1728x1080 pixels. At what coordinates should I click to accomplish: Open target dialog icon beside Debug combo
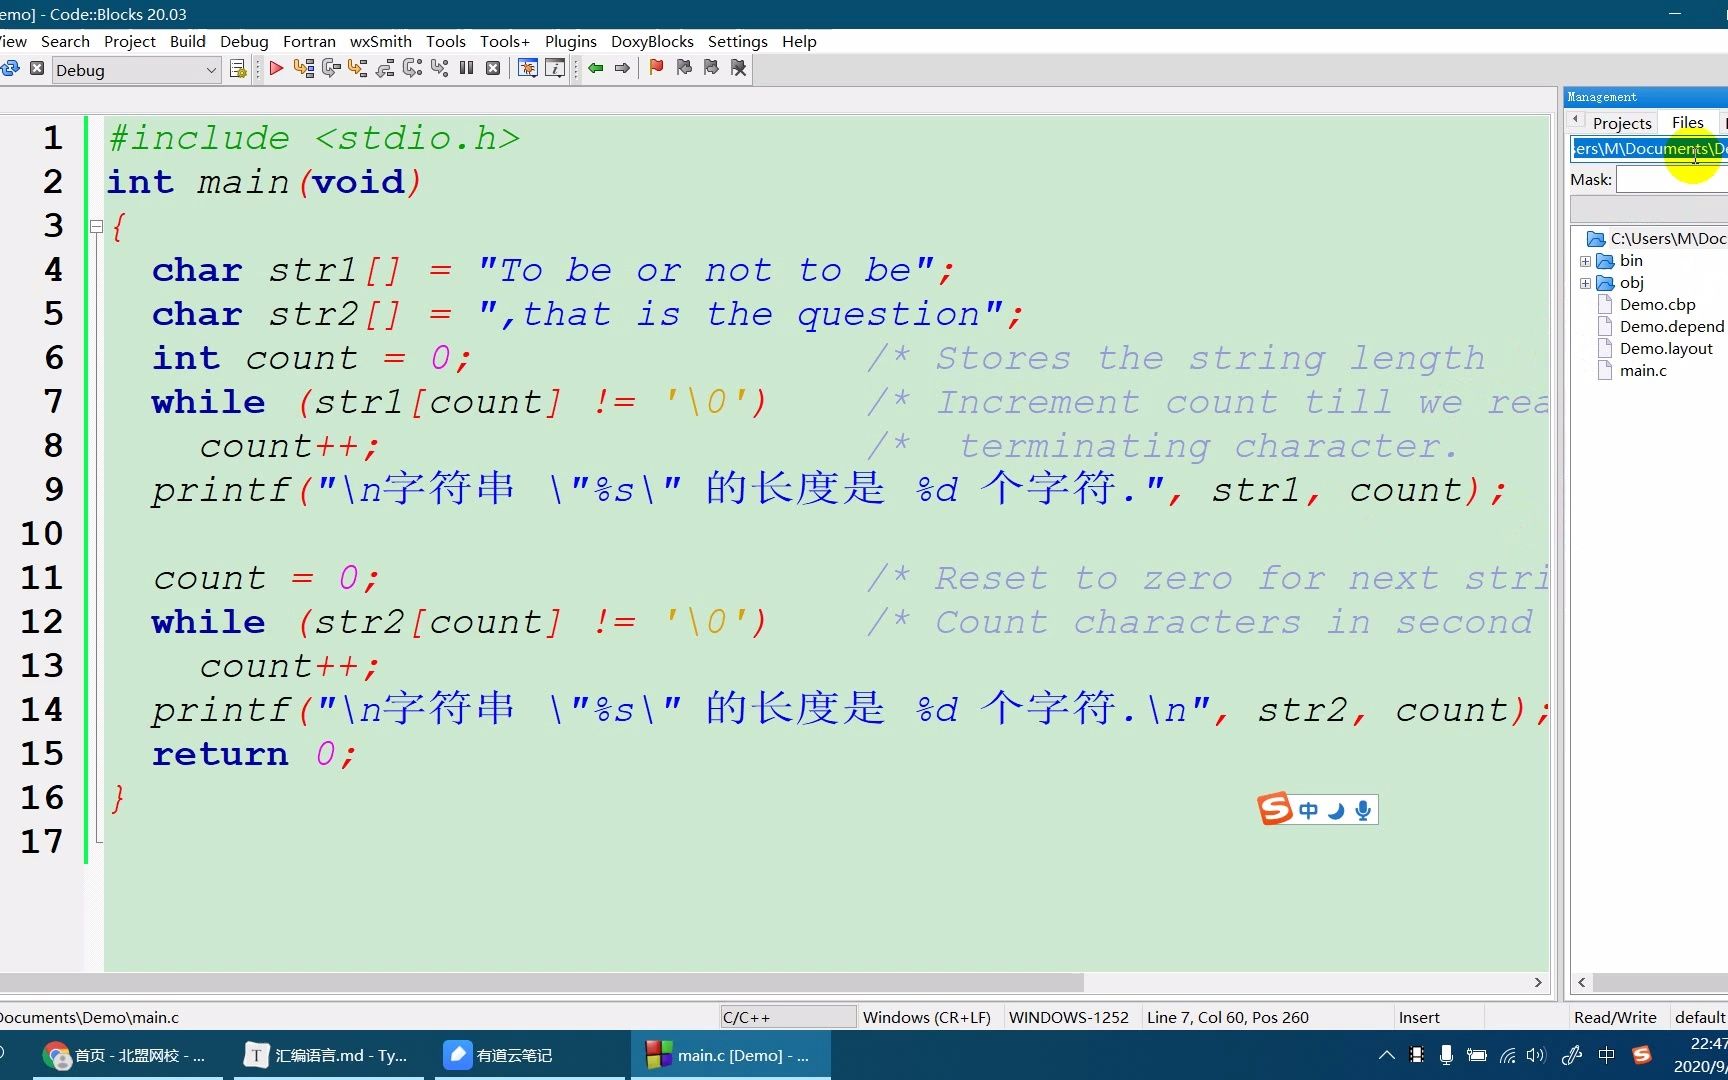coord(238,68)
